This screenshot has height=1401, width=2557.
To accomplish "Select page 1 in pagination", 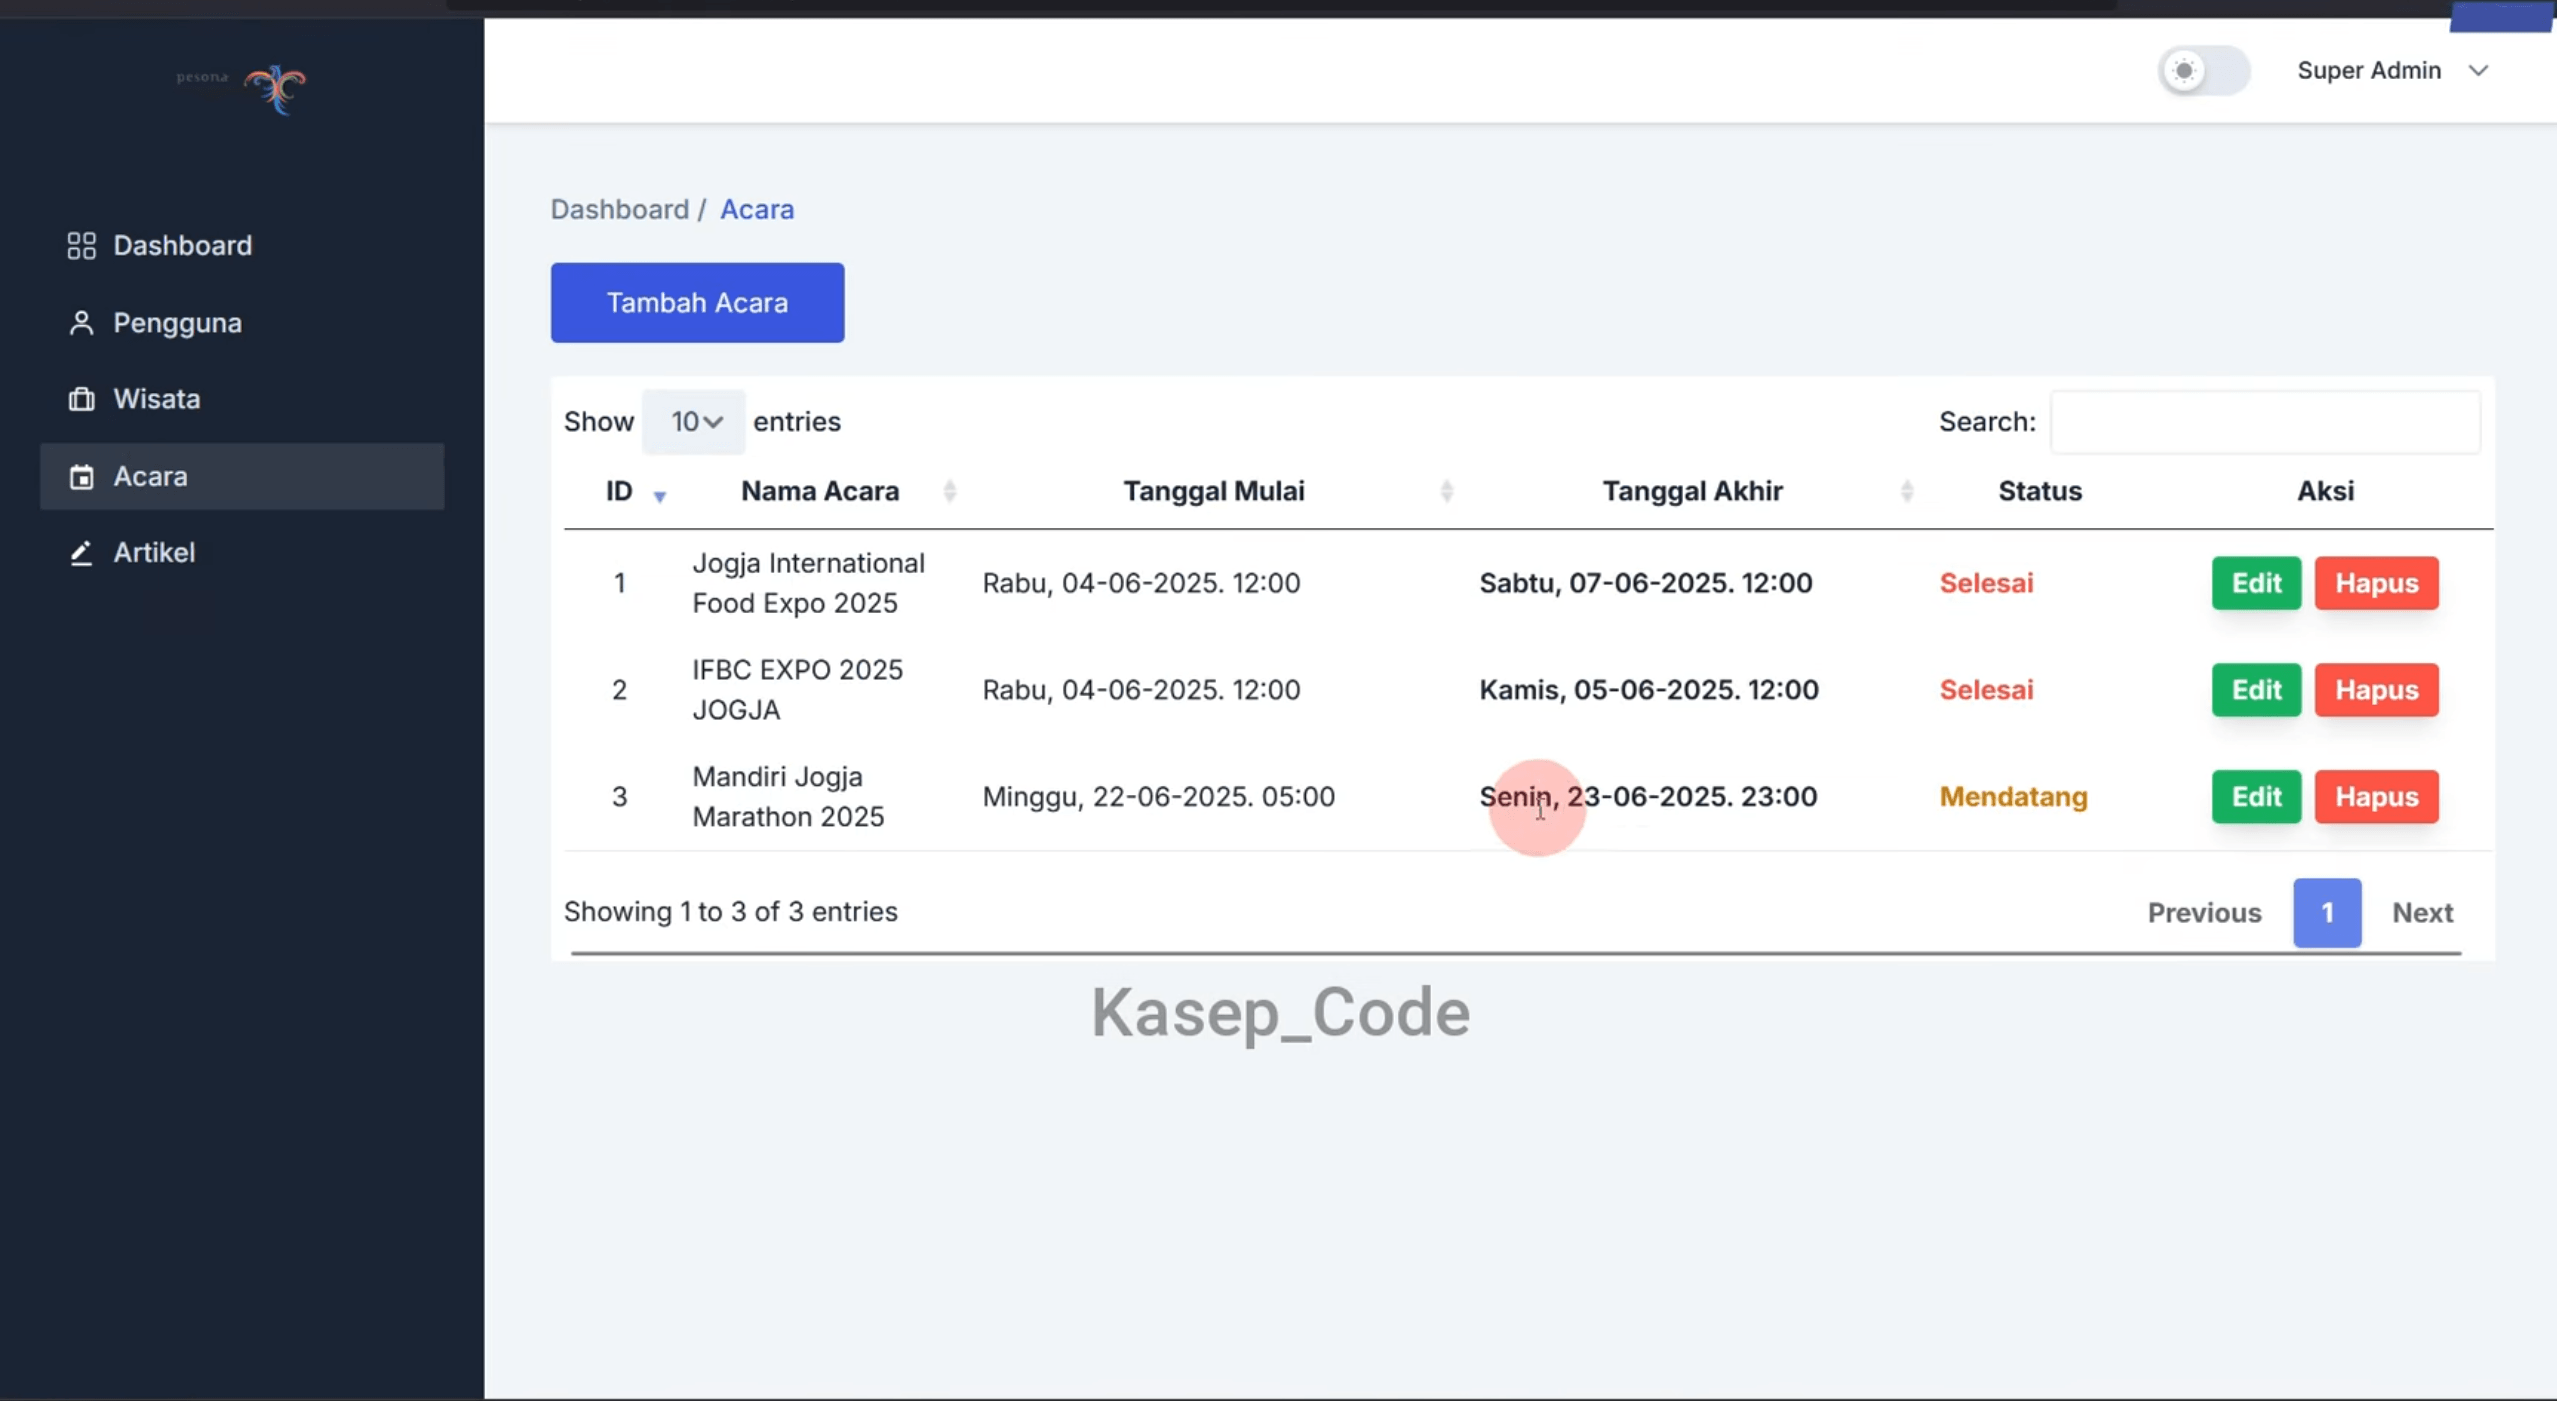I will pyautogui.click(x=2327, y=913).
